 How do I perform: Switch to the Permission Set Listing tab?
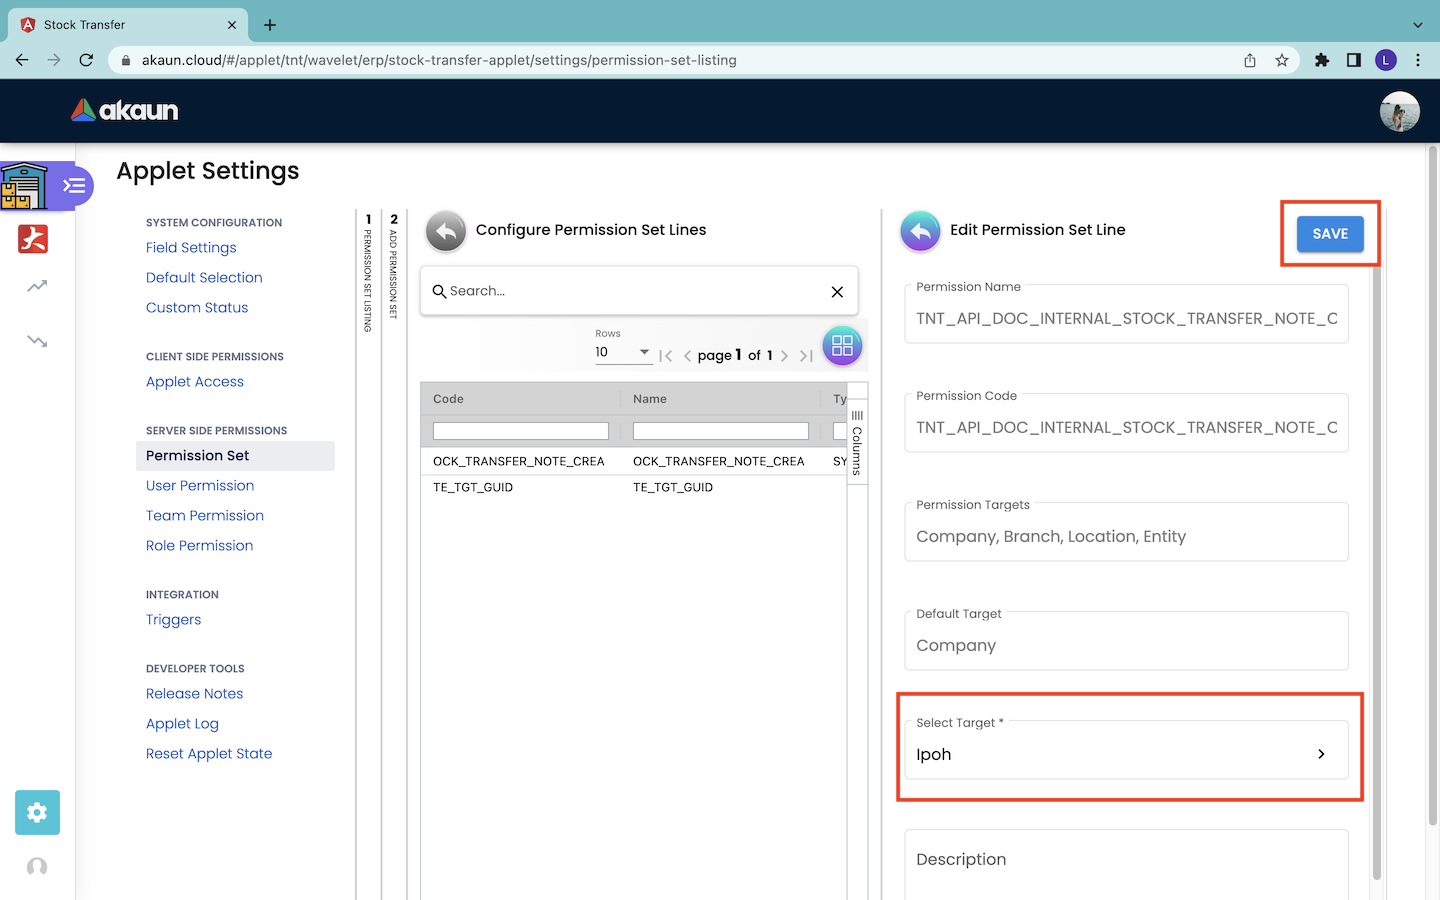tap(368, 270)
